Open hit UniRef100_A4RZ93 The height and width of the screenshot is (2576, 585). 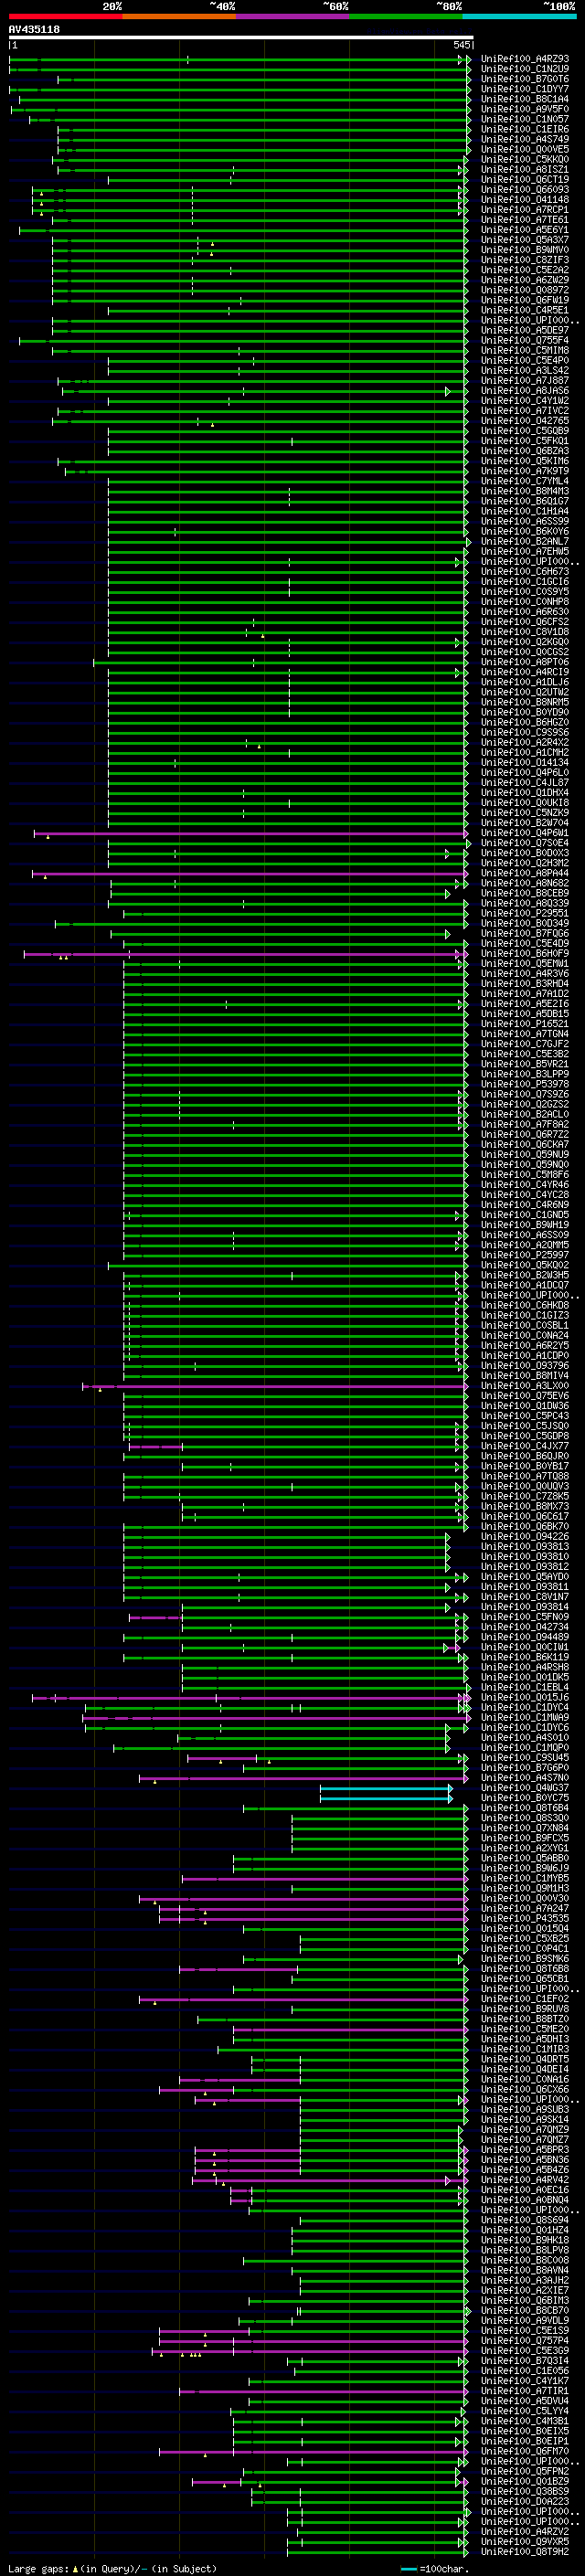[x=525, y=59]
